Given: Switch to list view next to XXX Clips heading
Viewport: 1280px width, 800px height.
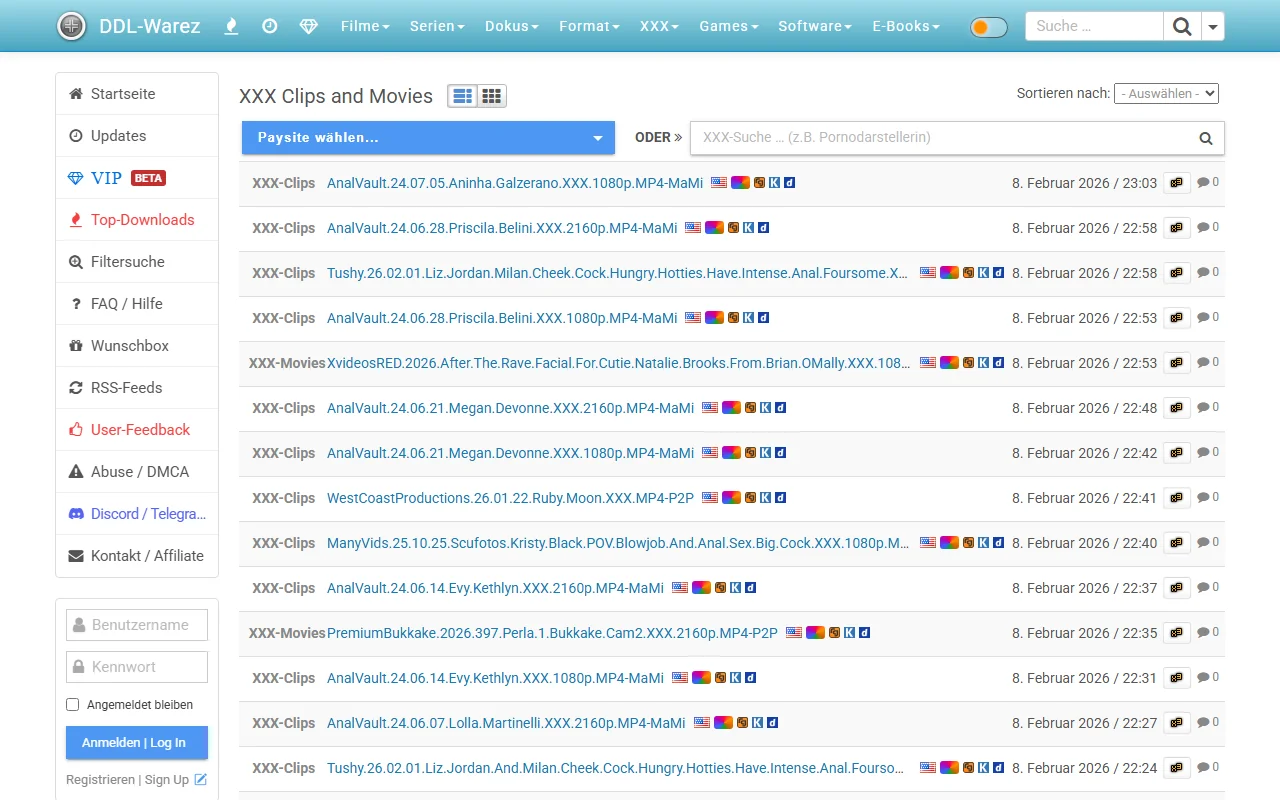Looking at the screenshot, I should 462,95.
